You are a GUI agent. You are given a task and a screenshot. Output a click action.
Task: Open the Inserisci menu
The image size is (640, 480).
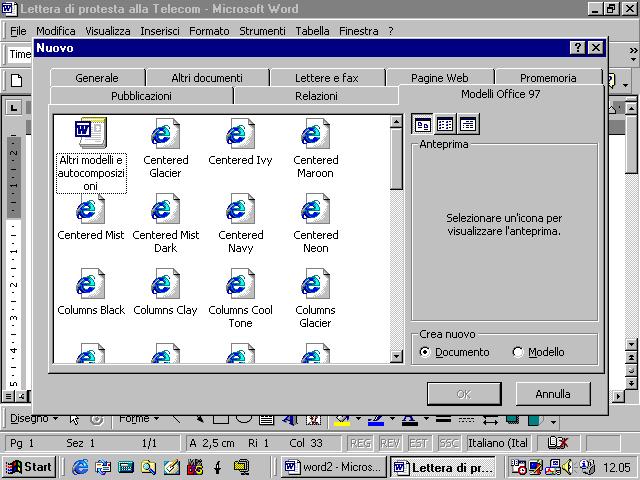point(160,31)
